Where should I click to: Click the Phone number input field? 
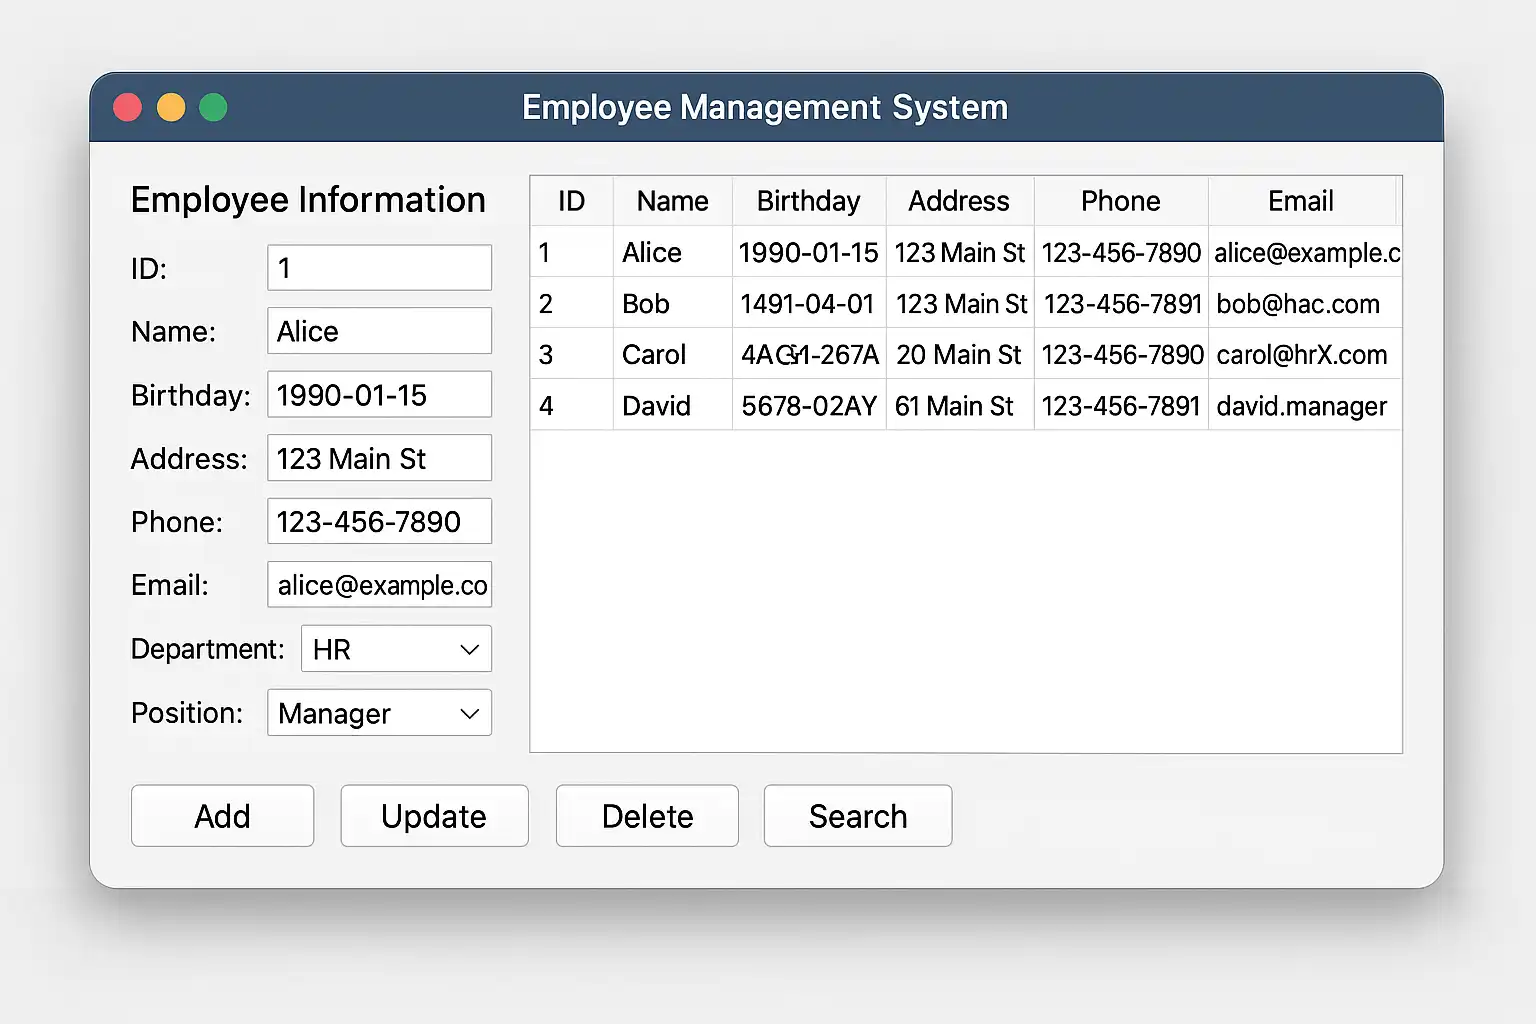coord(379,521)
